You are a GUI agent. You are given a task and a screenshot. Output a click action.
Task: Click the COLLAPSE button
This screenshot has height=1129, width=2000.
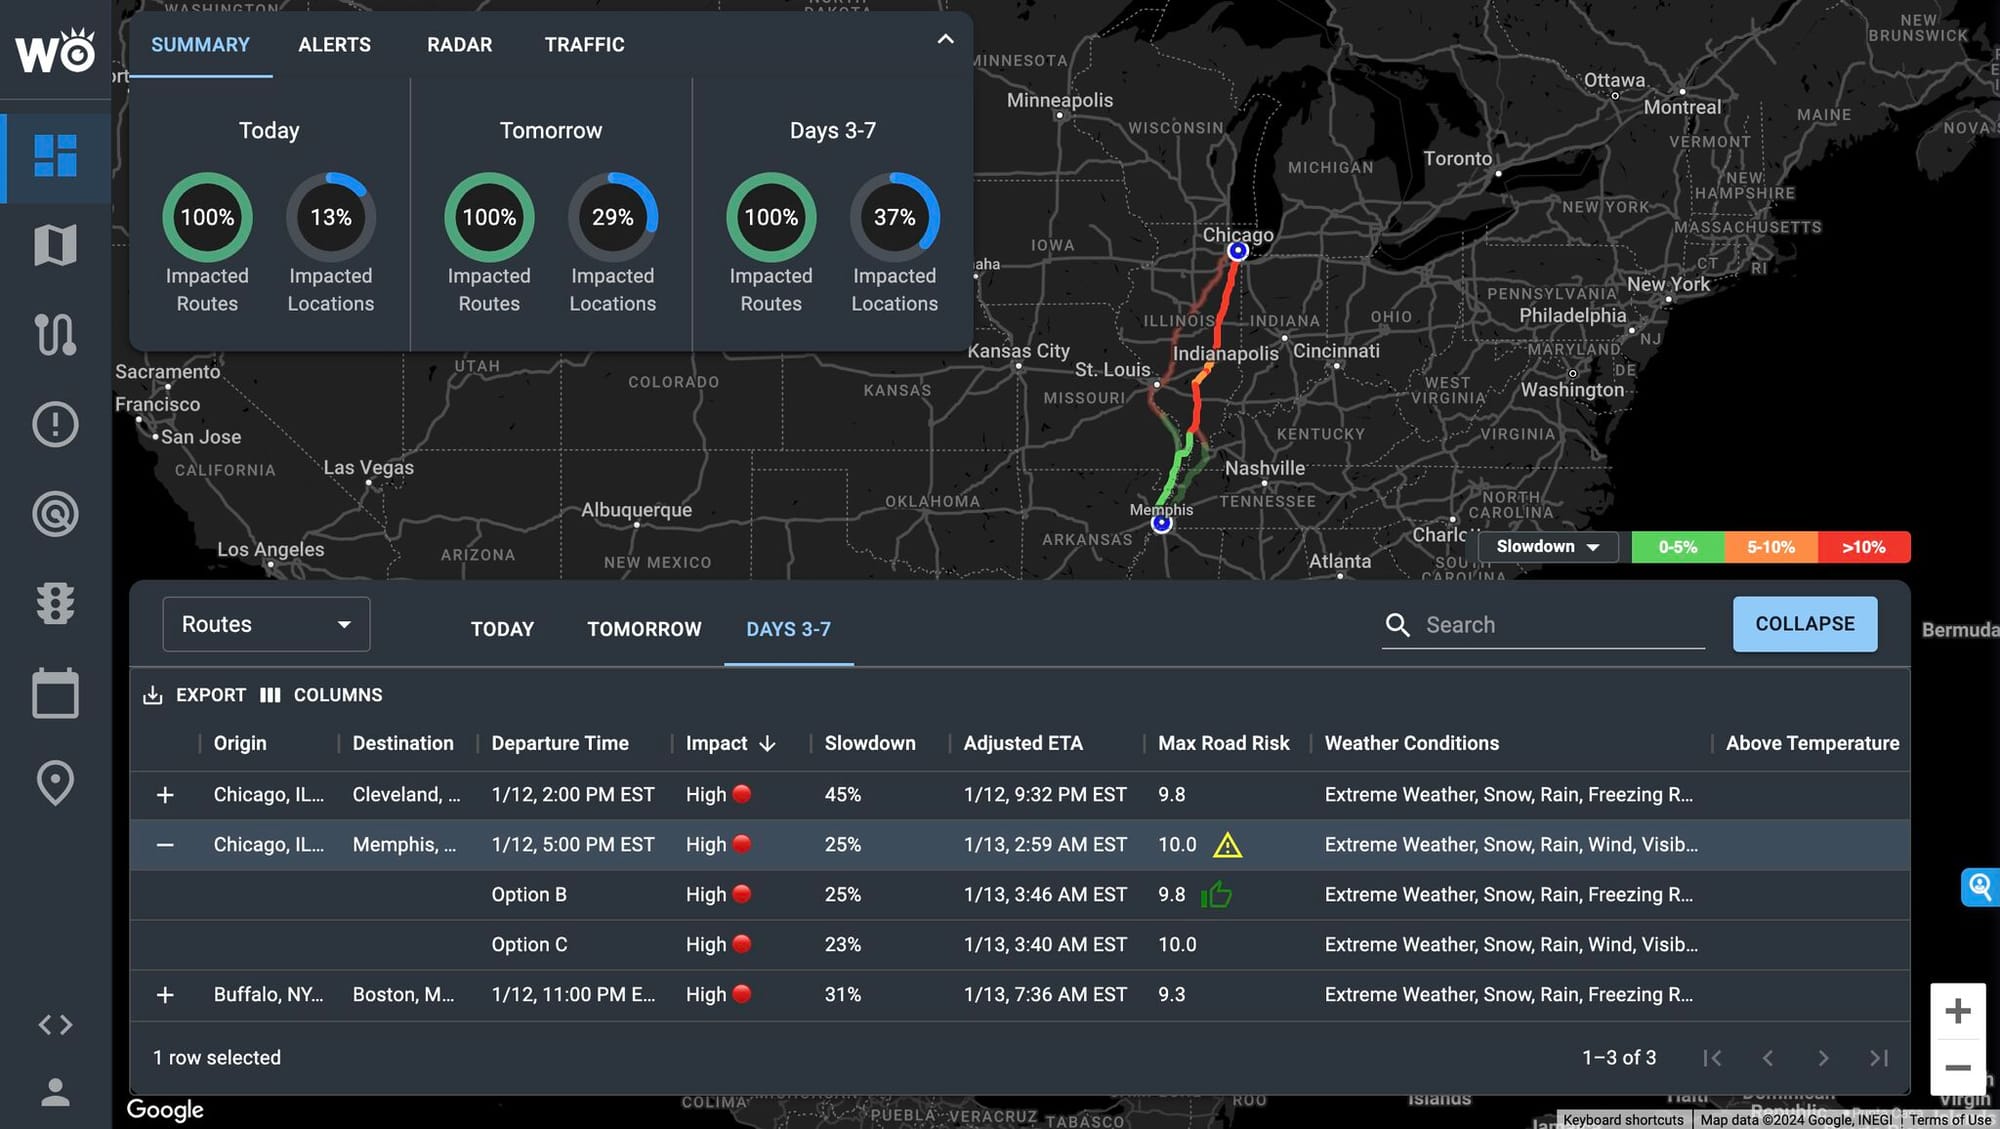[x=1804, y=624]
